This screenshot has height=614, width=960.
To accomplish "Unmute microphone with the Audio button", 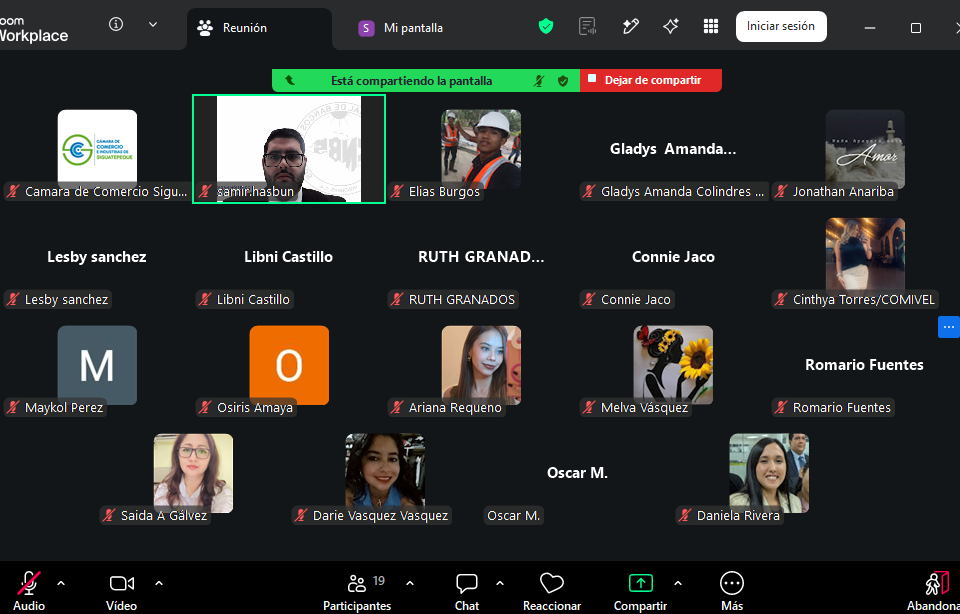I will (x=29, y=591).
